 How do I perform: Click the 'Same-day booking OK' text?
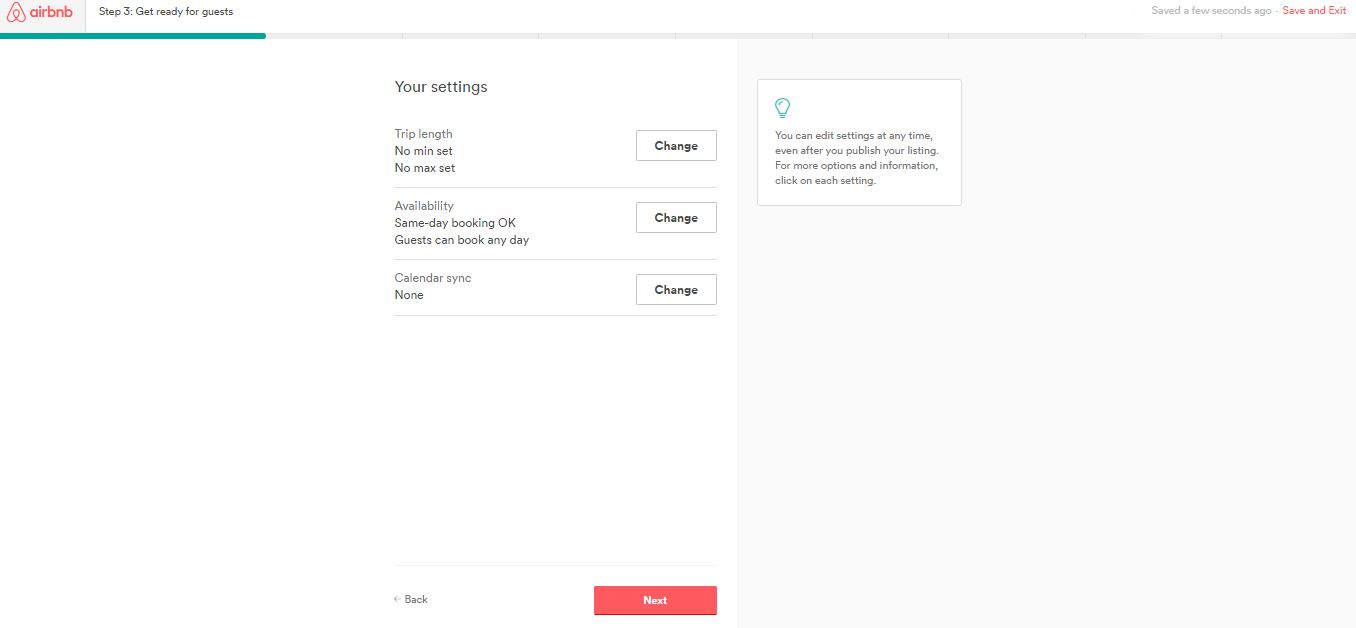pos(455,223)
